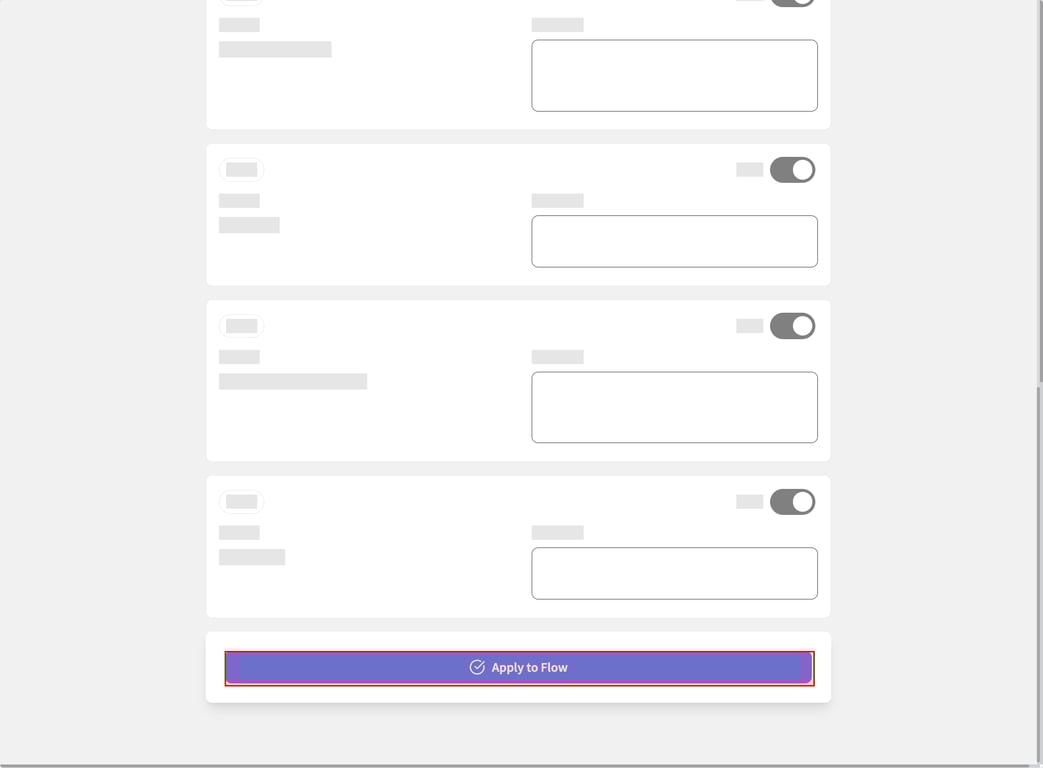Toggle the partially visible switch in the top card
The image size is (1043, 768).
click(792, 3)
